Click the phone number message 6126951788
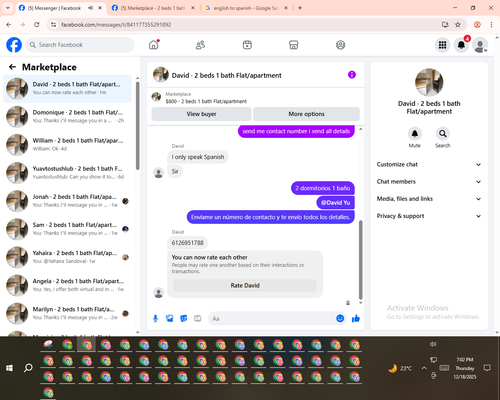The width and height of the screenshot is (500, 400). (187, 243)
